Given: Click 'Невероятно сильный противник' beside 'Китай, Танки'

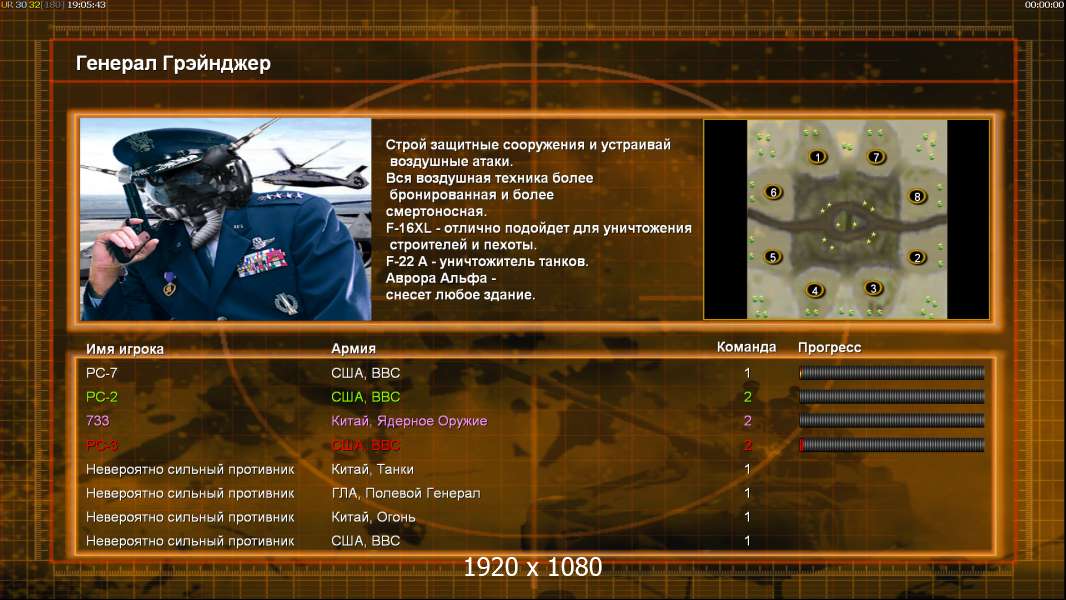Looking at the screenshot, I should pyautogui.click(x=190, y=470).
